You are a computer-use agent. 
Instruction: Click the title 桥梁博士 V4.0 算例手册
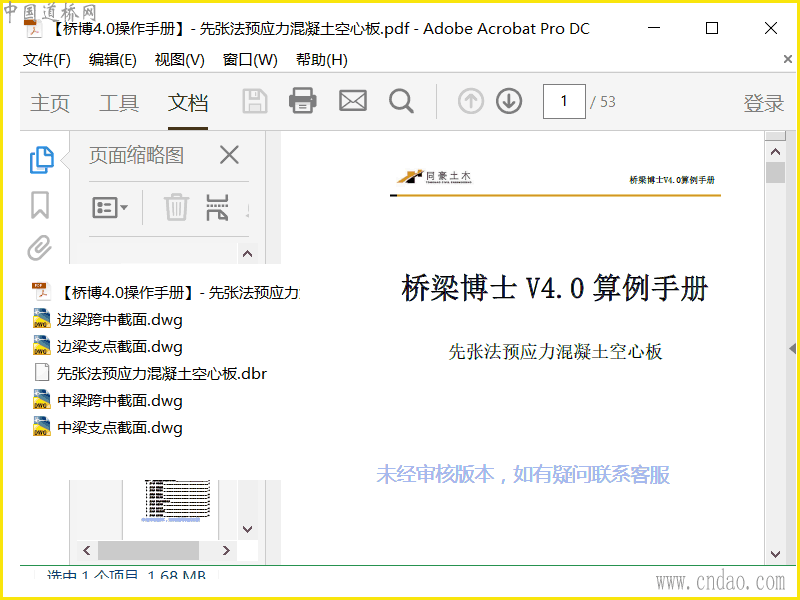click(555, 288)
